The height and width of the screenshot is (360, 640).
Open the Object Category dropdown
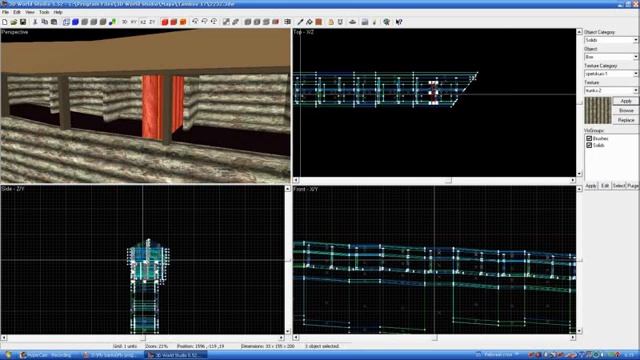[611, 40]
